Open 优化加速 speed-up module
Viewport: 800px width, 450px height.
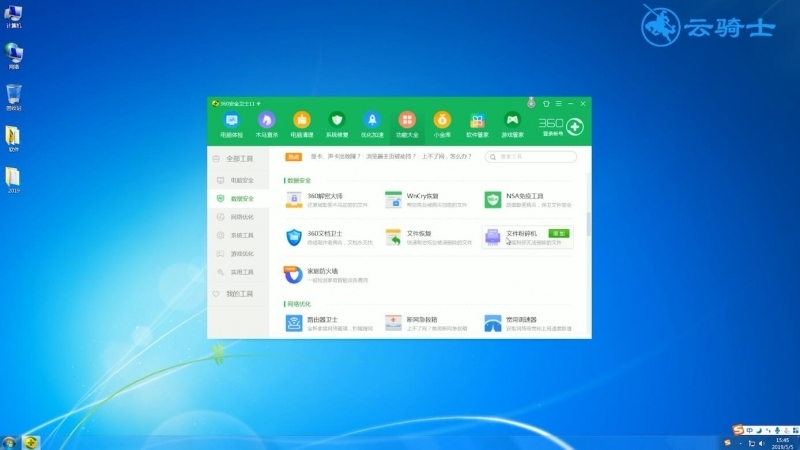click(x=372, y=125)
